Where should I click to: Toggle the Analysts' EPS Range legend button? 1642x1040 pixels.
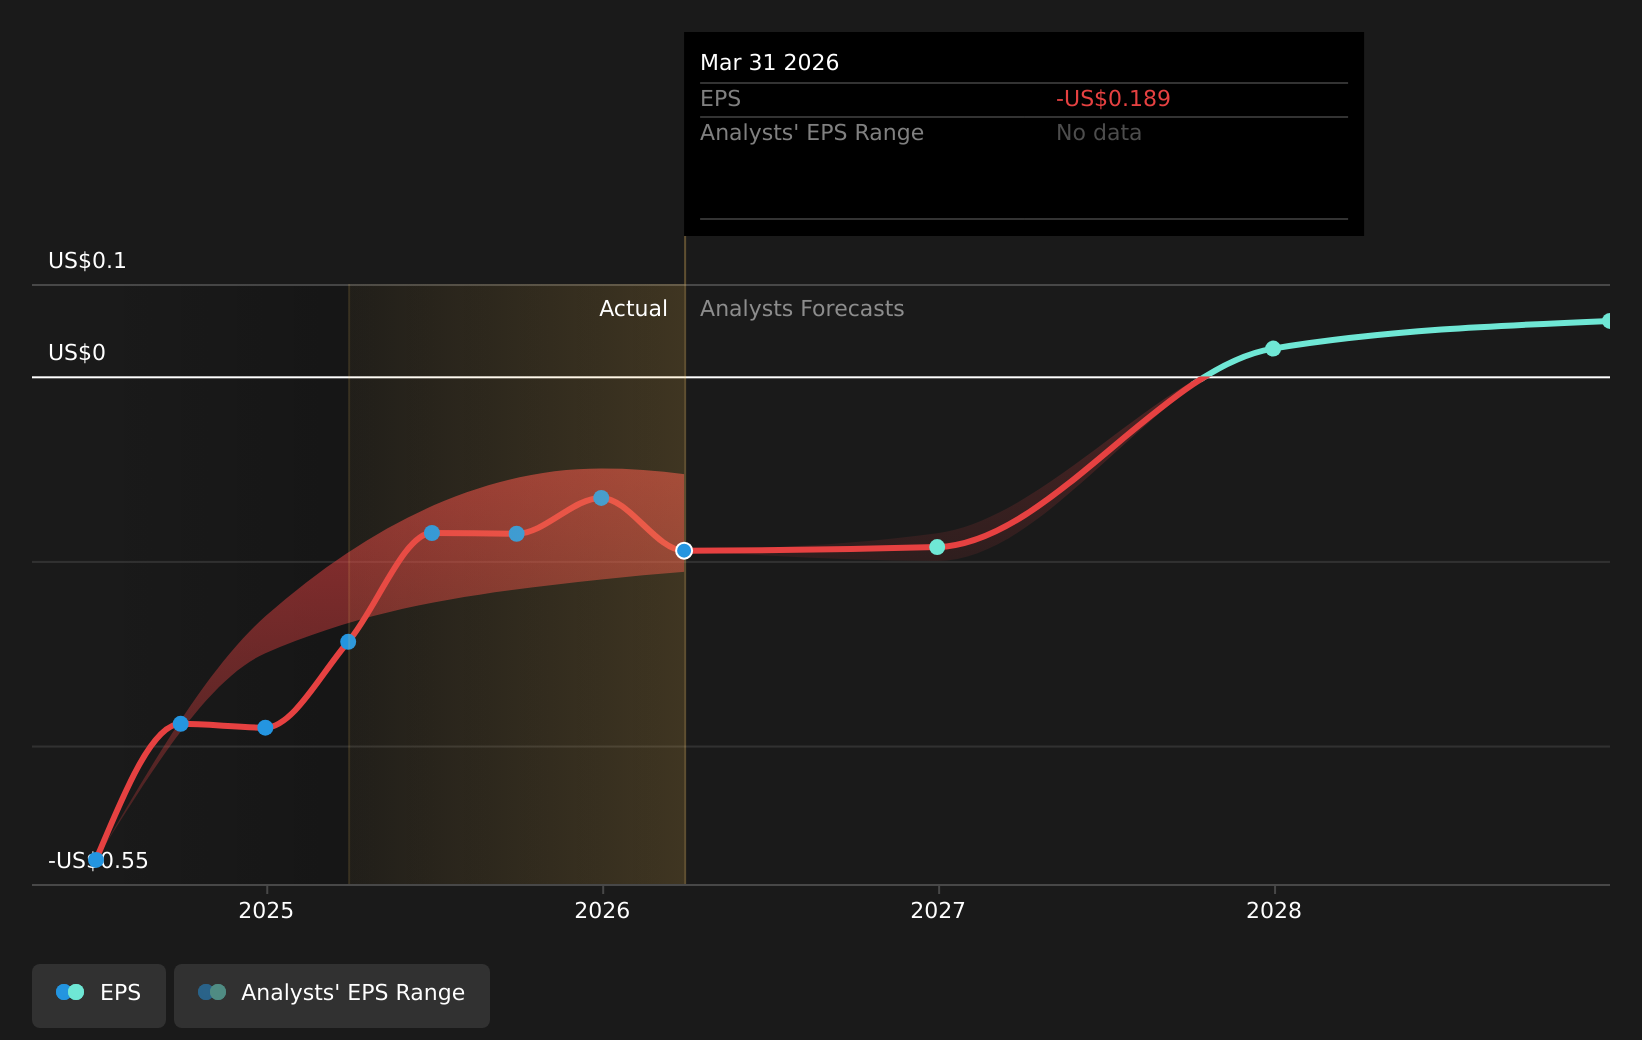(x=332, y=995)
